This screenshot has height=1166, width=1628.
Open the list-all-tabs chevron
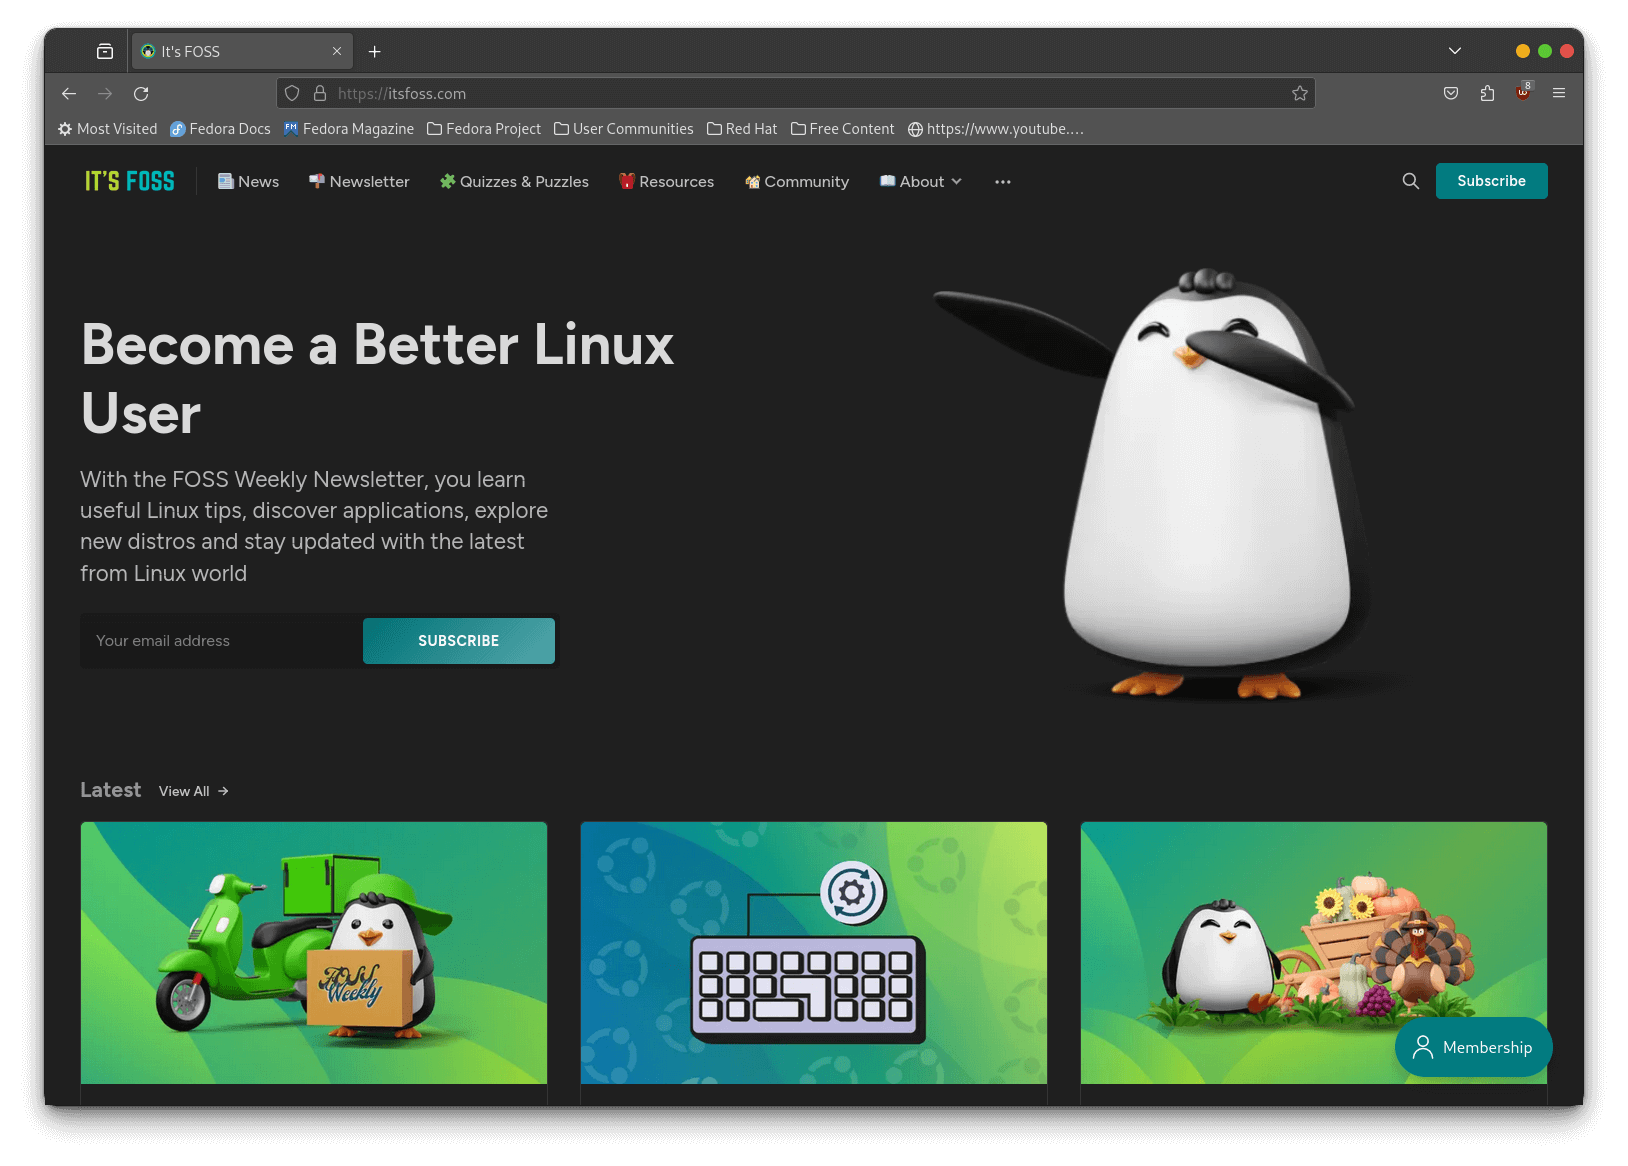1455,50
